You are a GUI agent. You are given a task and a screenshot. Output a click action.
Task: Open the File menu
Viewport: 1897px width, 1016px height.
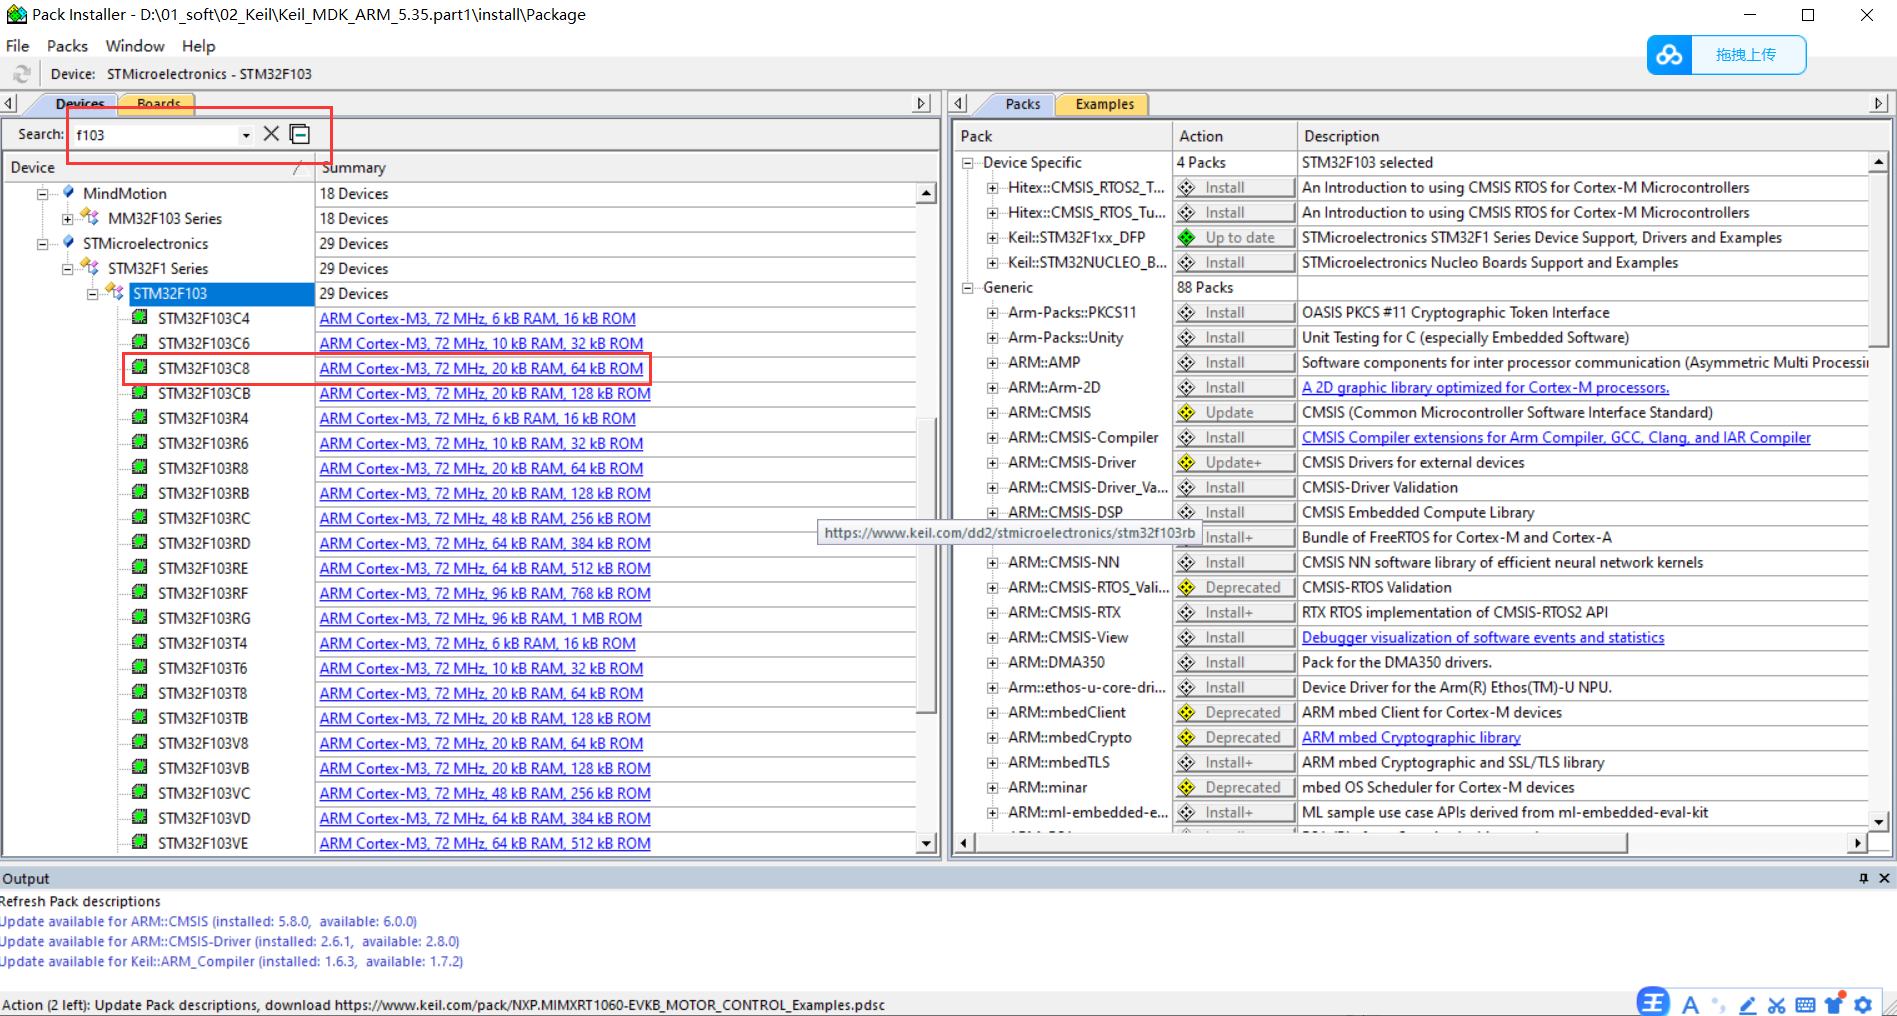[x=18, y=46]
